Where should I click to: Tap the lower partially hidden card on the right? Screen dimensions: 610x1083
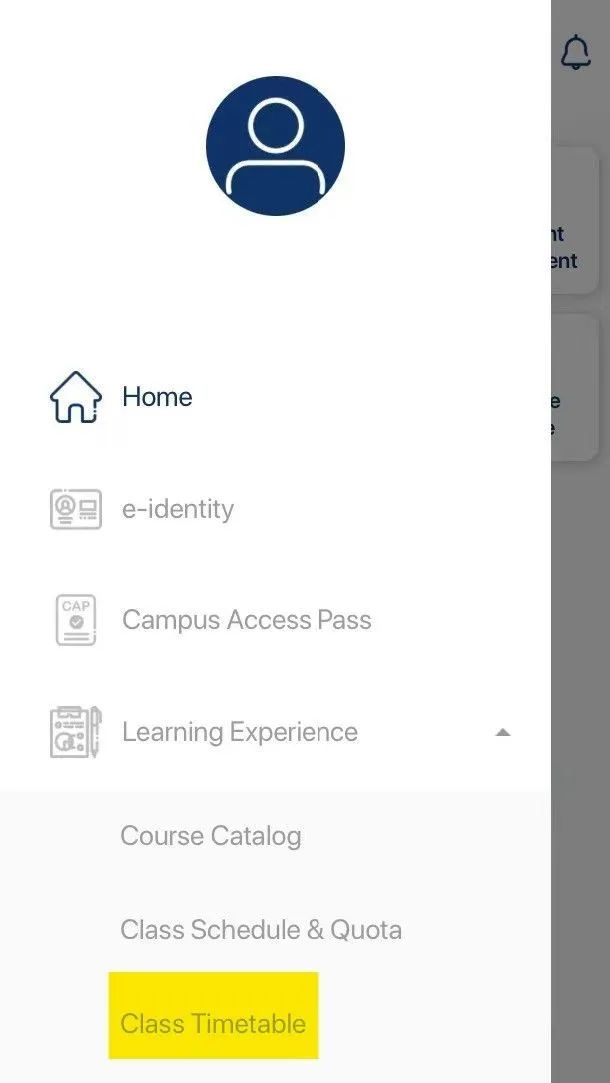(575, 387)
